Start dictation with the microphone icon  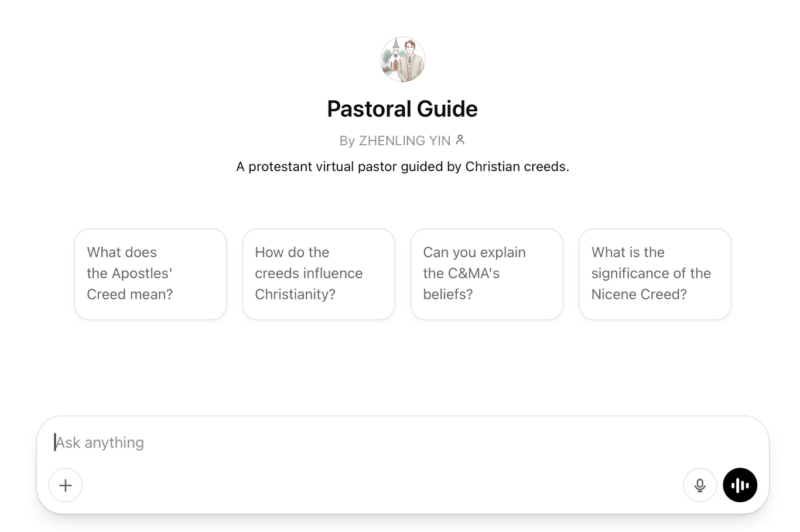(x=700, y=485)
